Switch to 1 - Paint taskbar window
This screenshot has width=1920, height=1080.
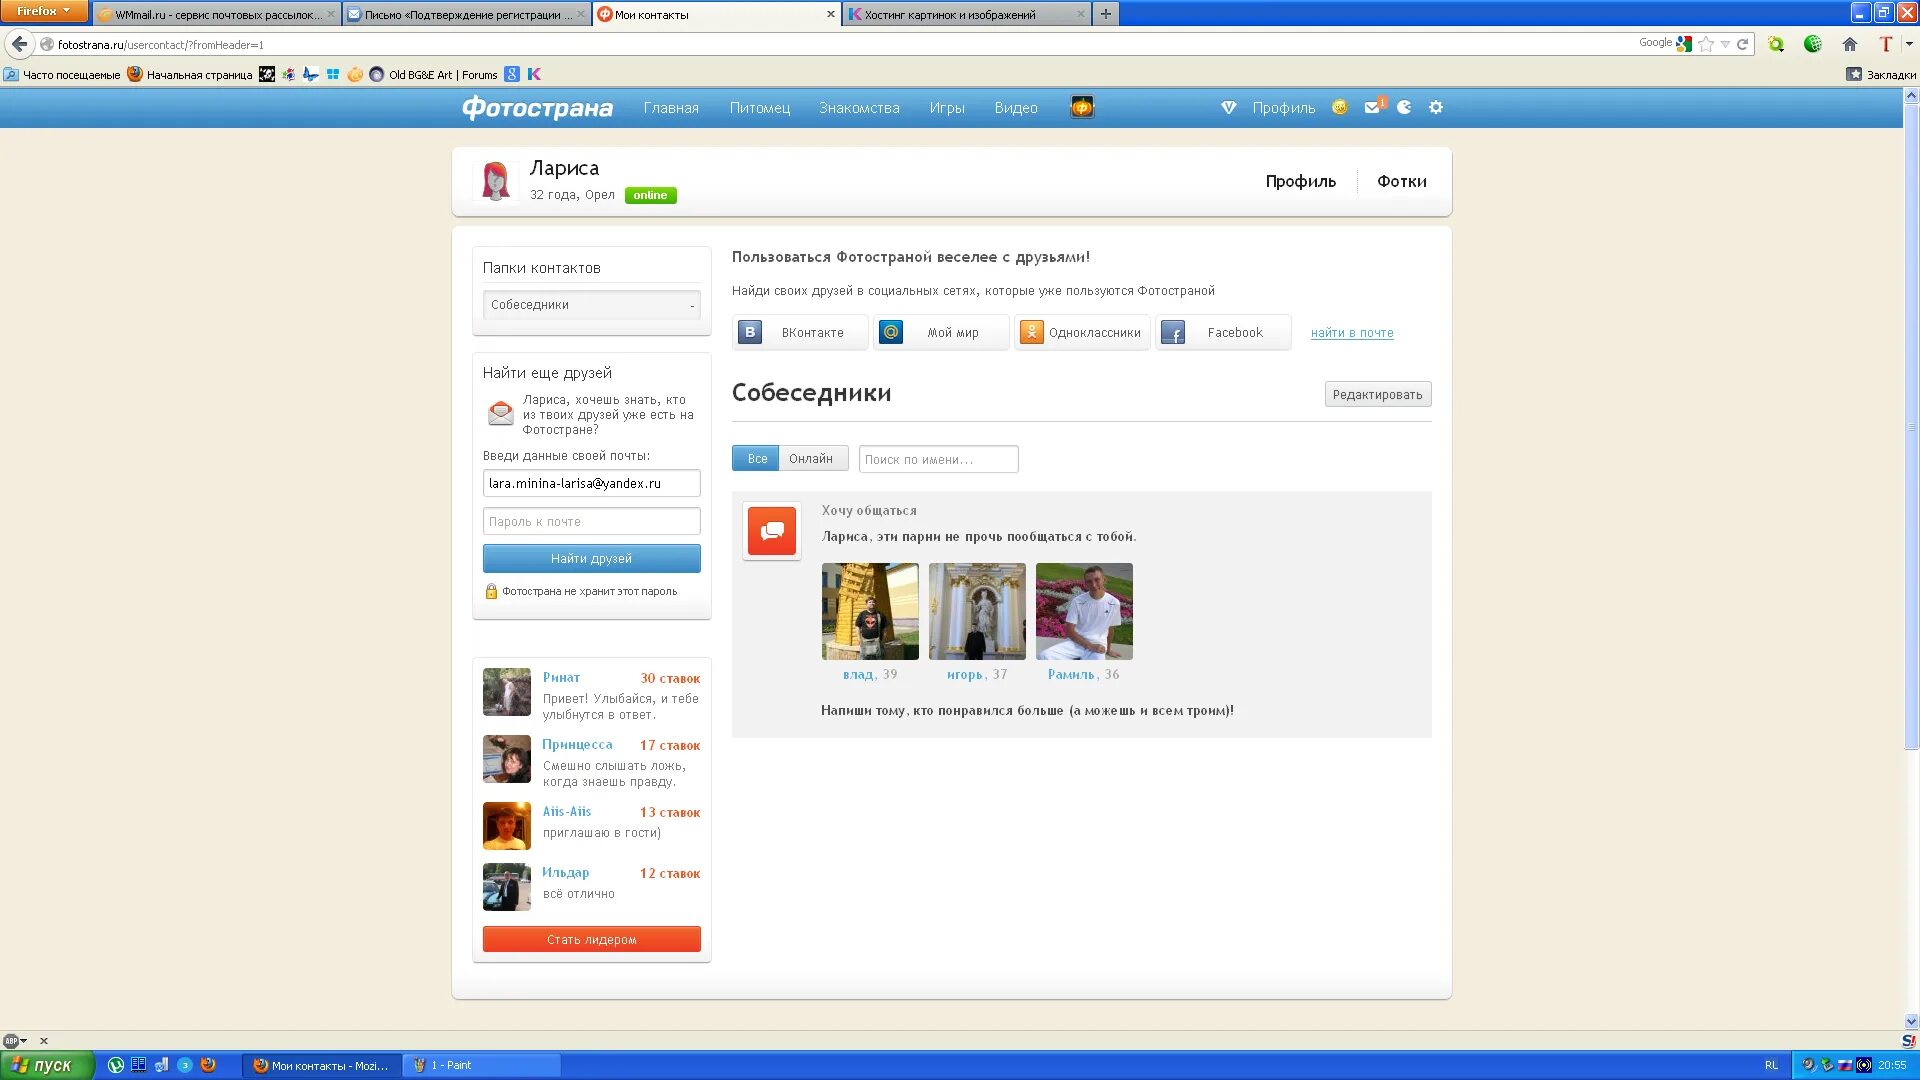click(x=482, y=1065)
